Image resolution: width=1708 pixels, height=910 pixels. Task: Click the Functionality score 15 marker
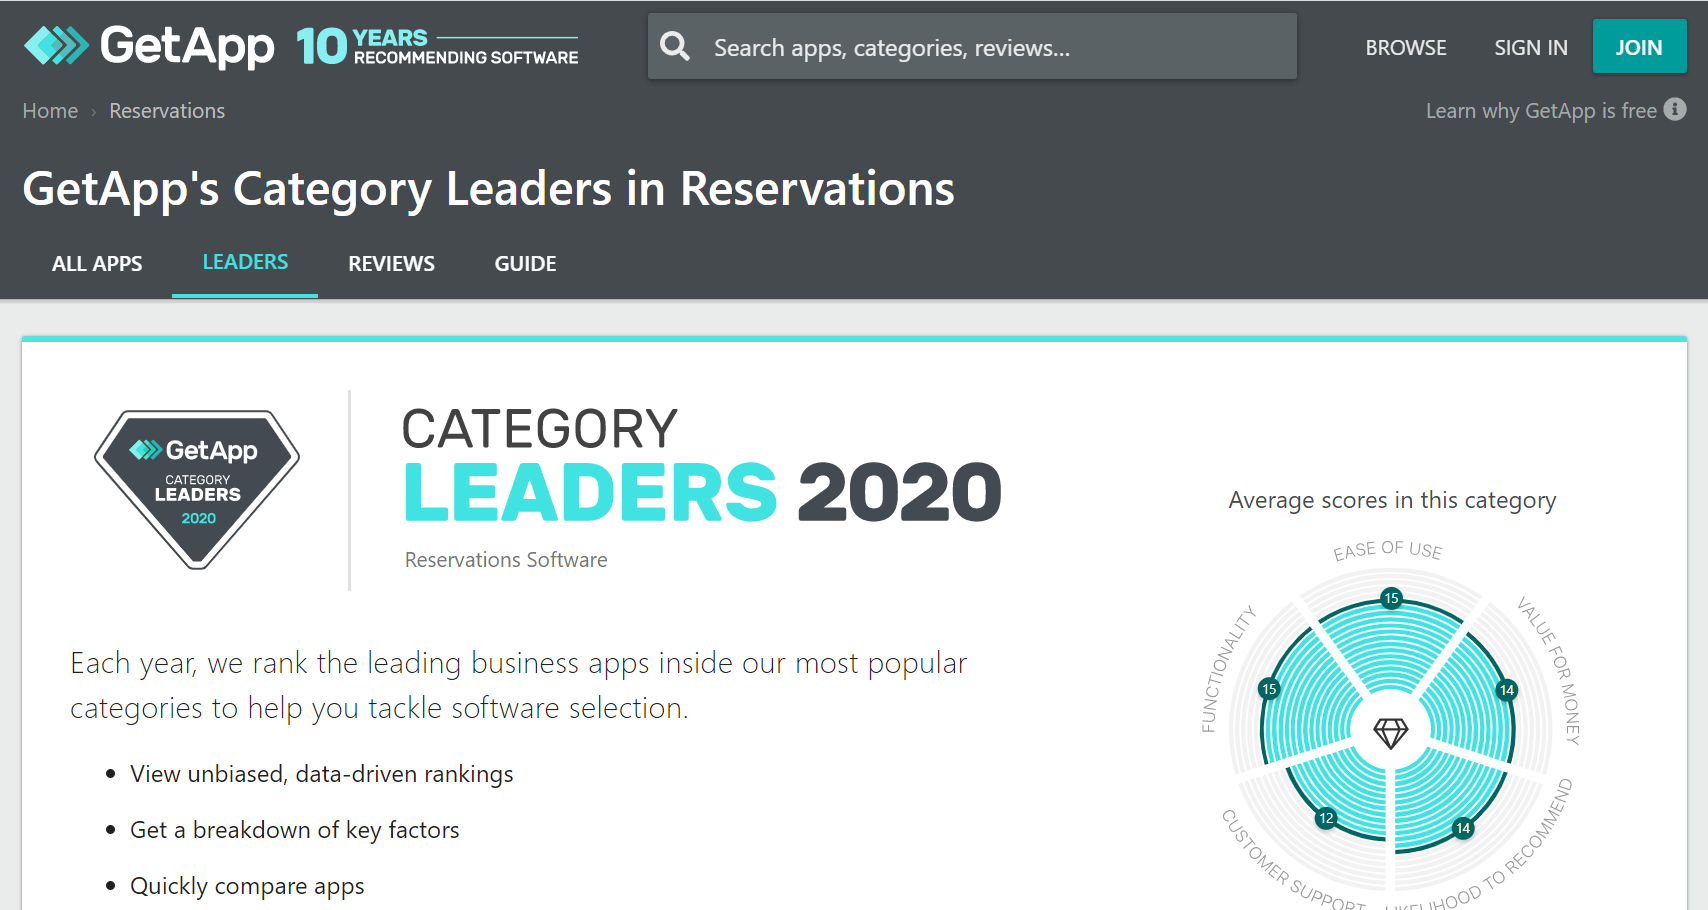(x=1269, y=688)
